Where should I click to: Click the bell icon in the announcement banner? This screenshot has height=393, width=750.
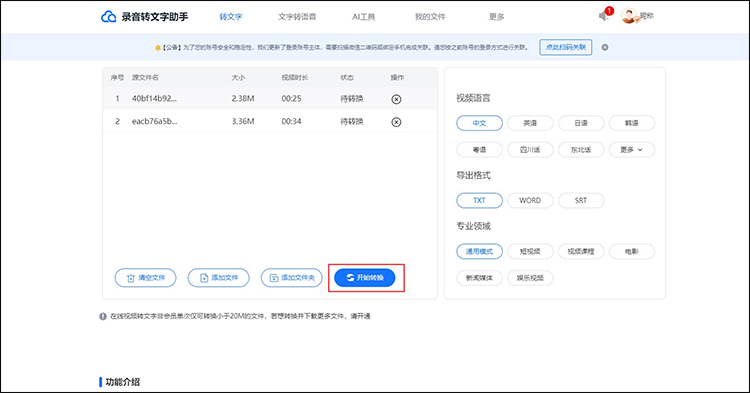pos(157,48)
